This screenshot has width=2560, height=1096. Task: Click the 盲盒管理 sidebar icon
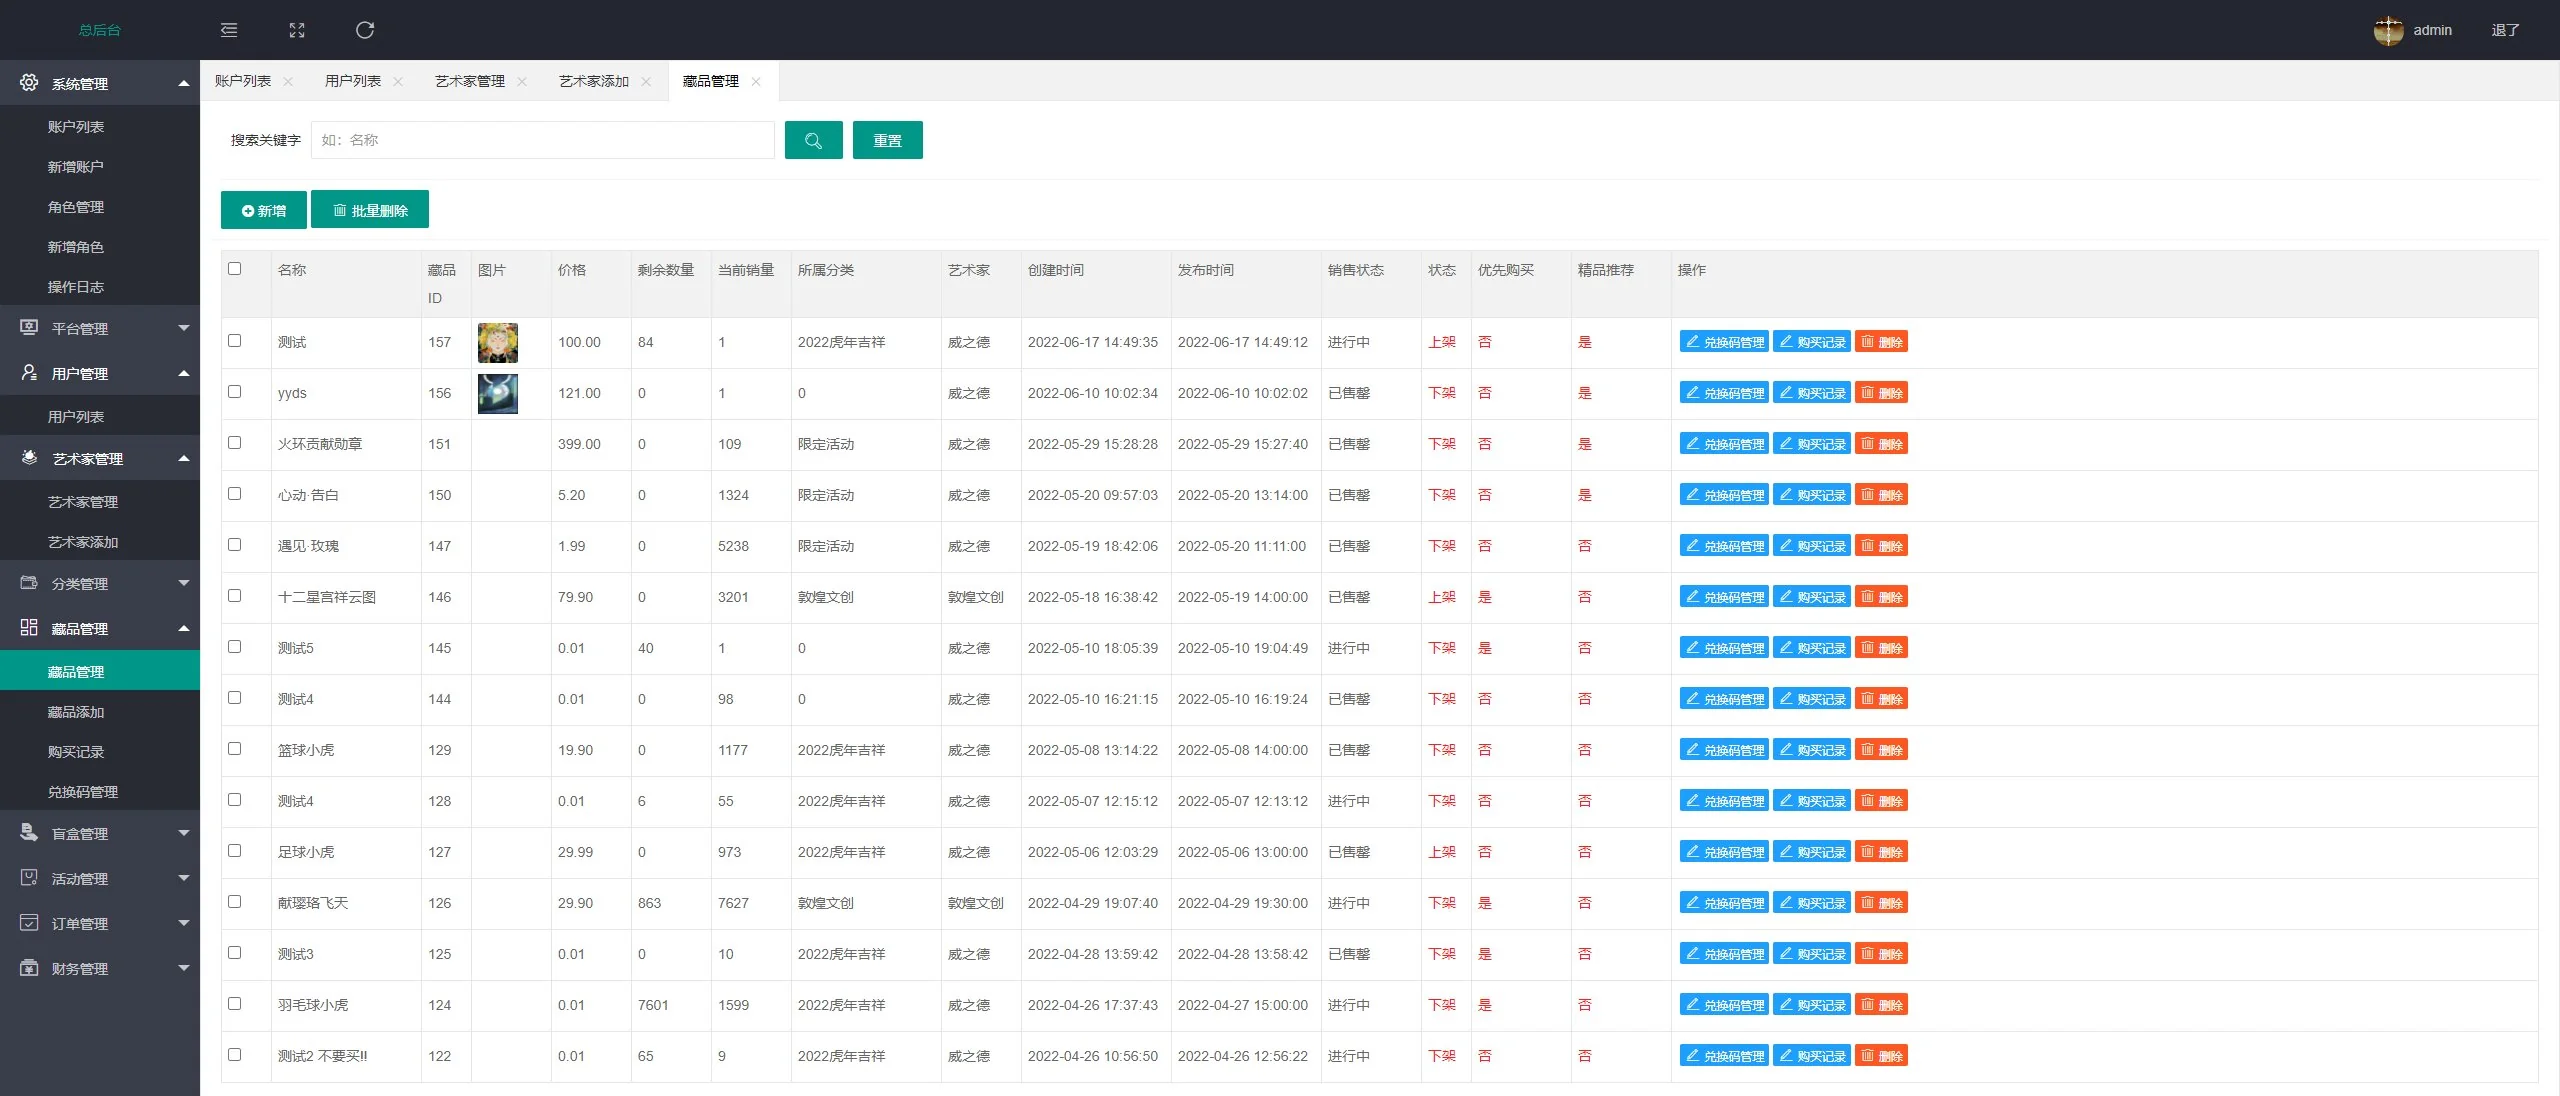tap(29, 833)
